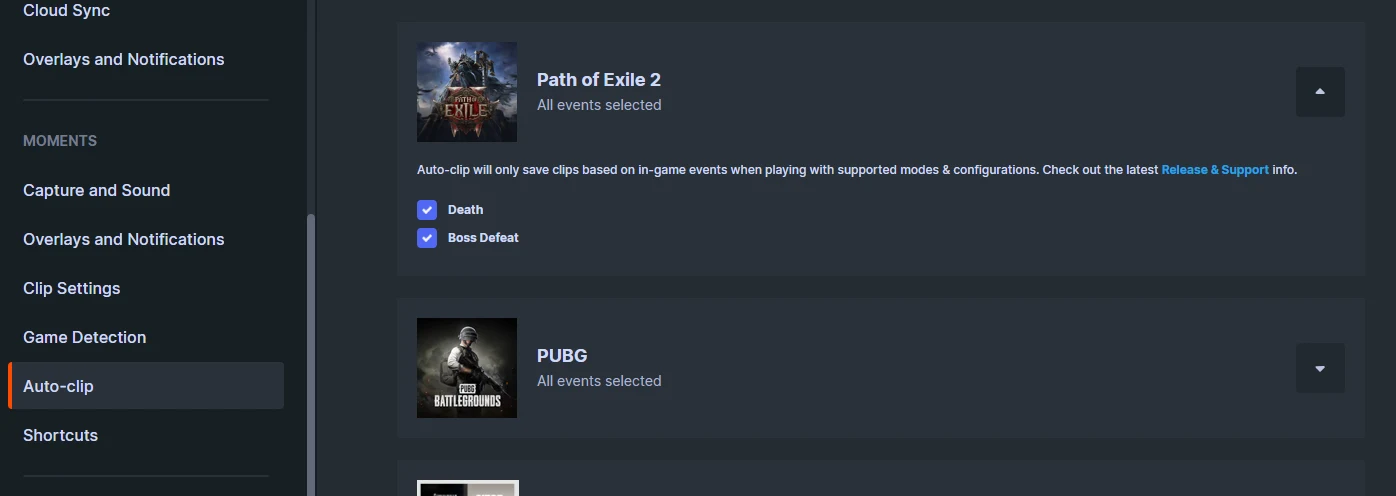
Task: Open top Overlays and Notifications settings
Action: coord(124,59)
